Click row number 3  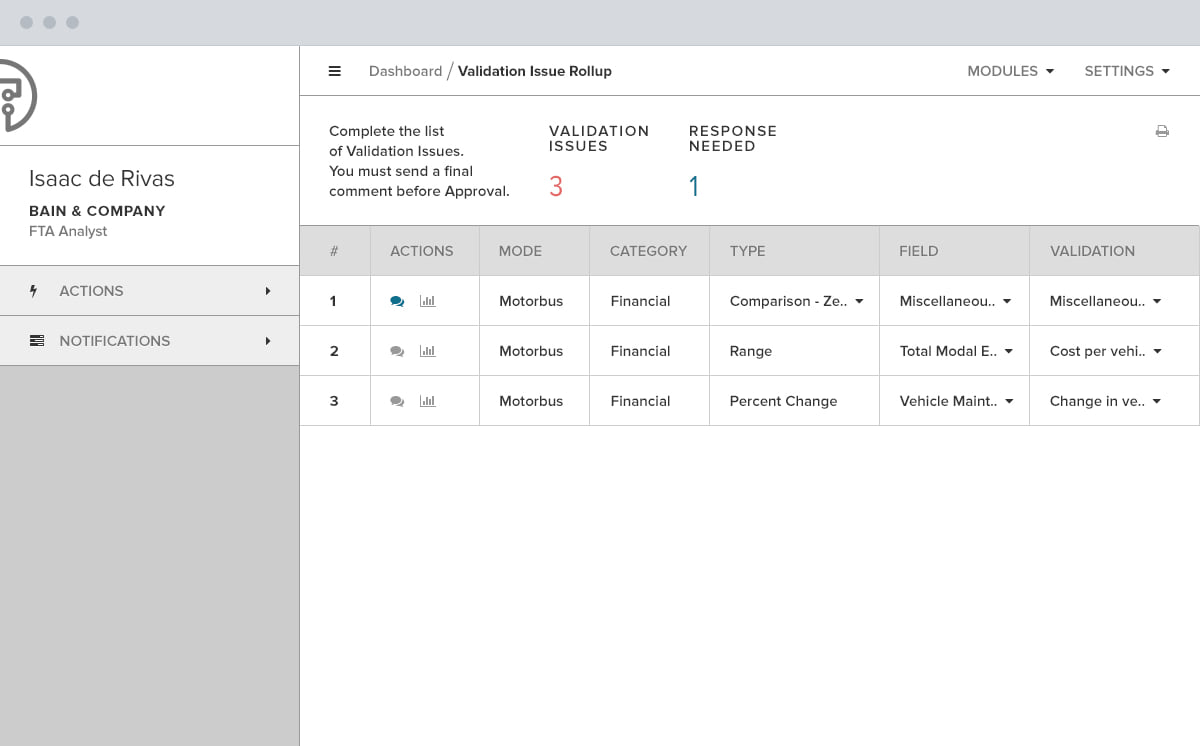pos(334,401)
